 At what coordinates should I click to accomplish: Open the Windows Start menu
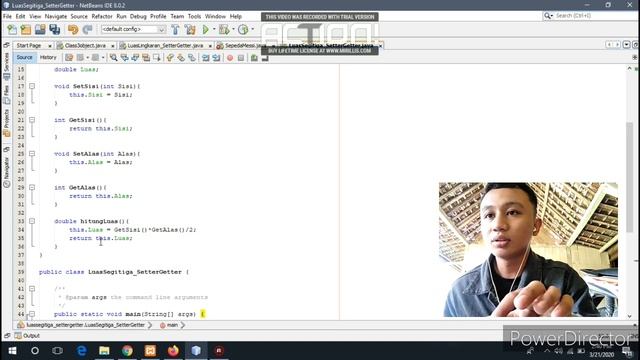coord(12,351)
